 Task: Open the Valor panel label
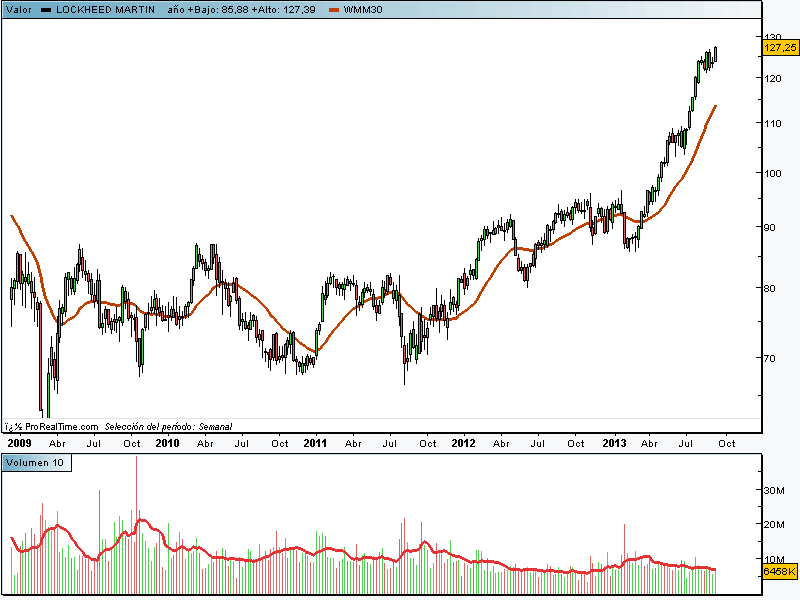[17, 8]
